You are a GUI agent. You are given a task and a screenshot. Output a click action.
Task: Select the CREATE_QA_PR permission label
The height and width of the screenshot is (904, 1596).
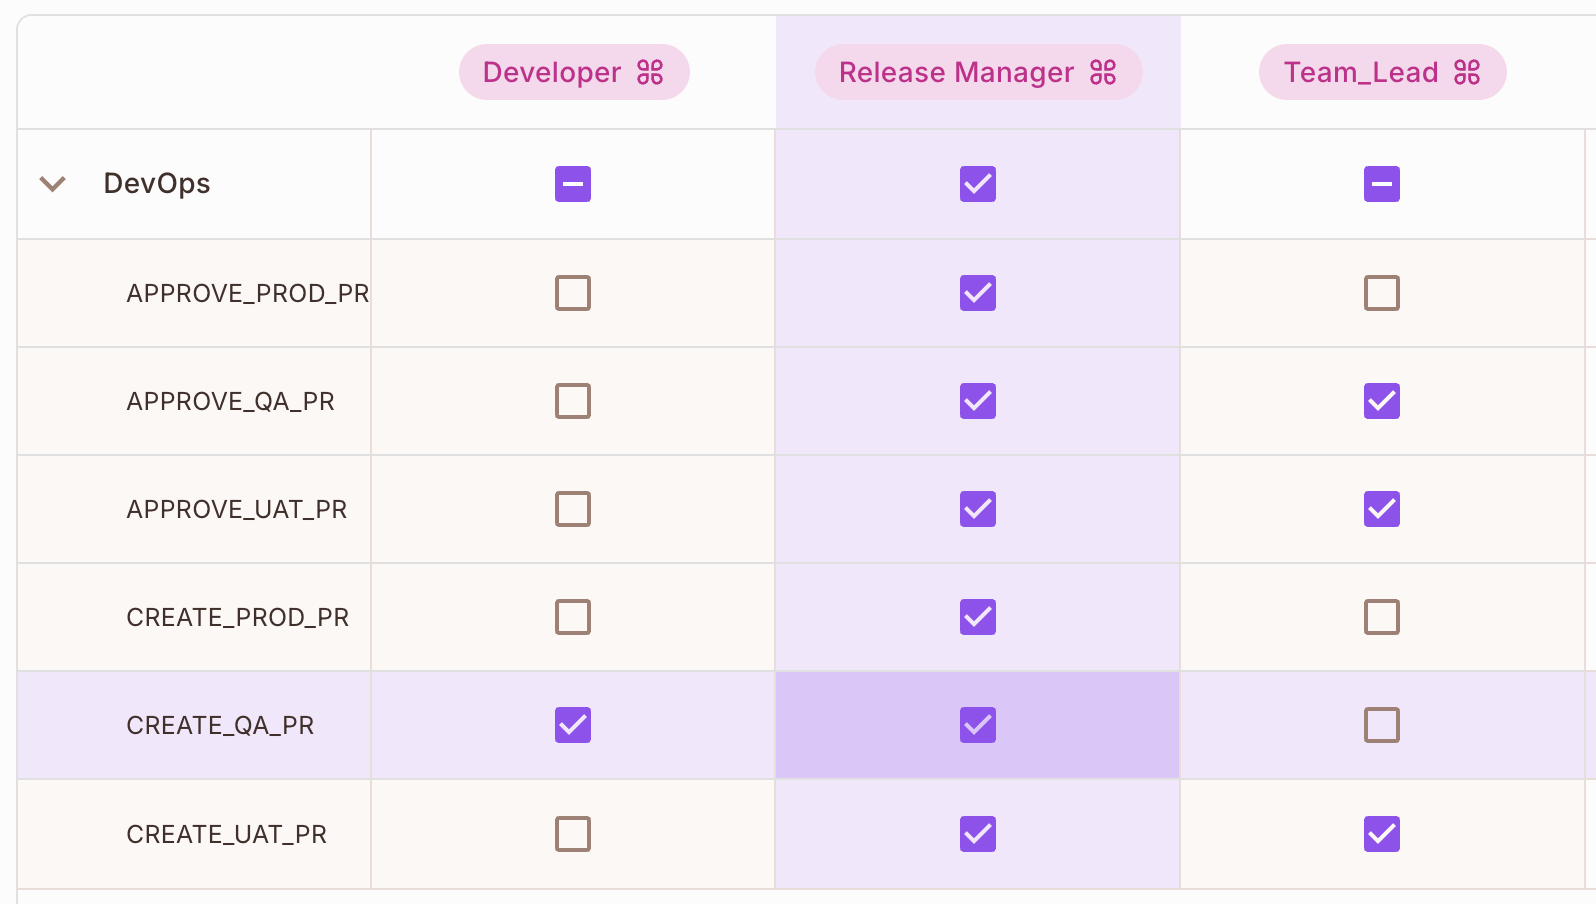click(220, 725)
